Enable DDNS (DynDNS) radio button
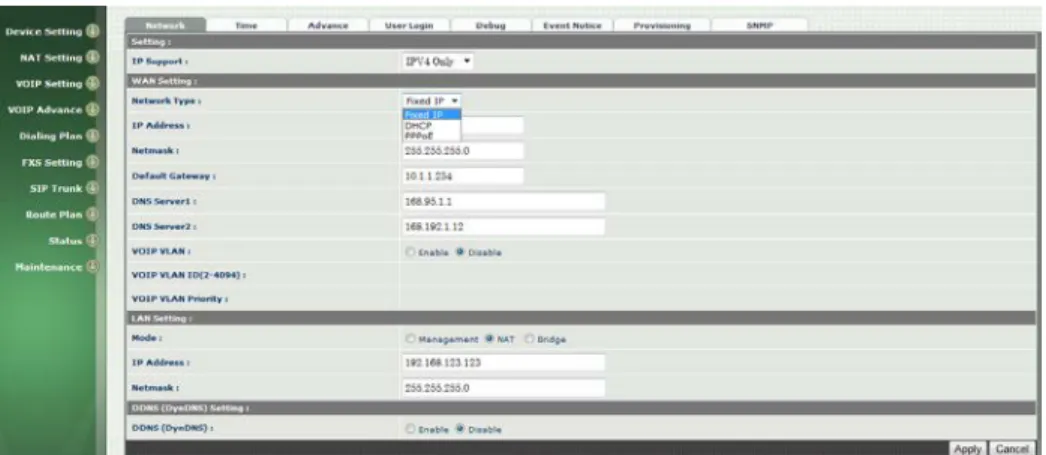This screenshot has height=455, width=1046. (411, 429)
